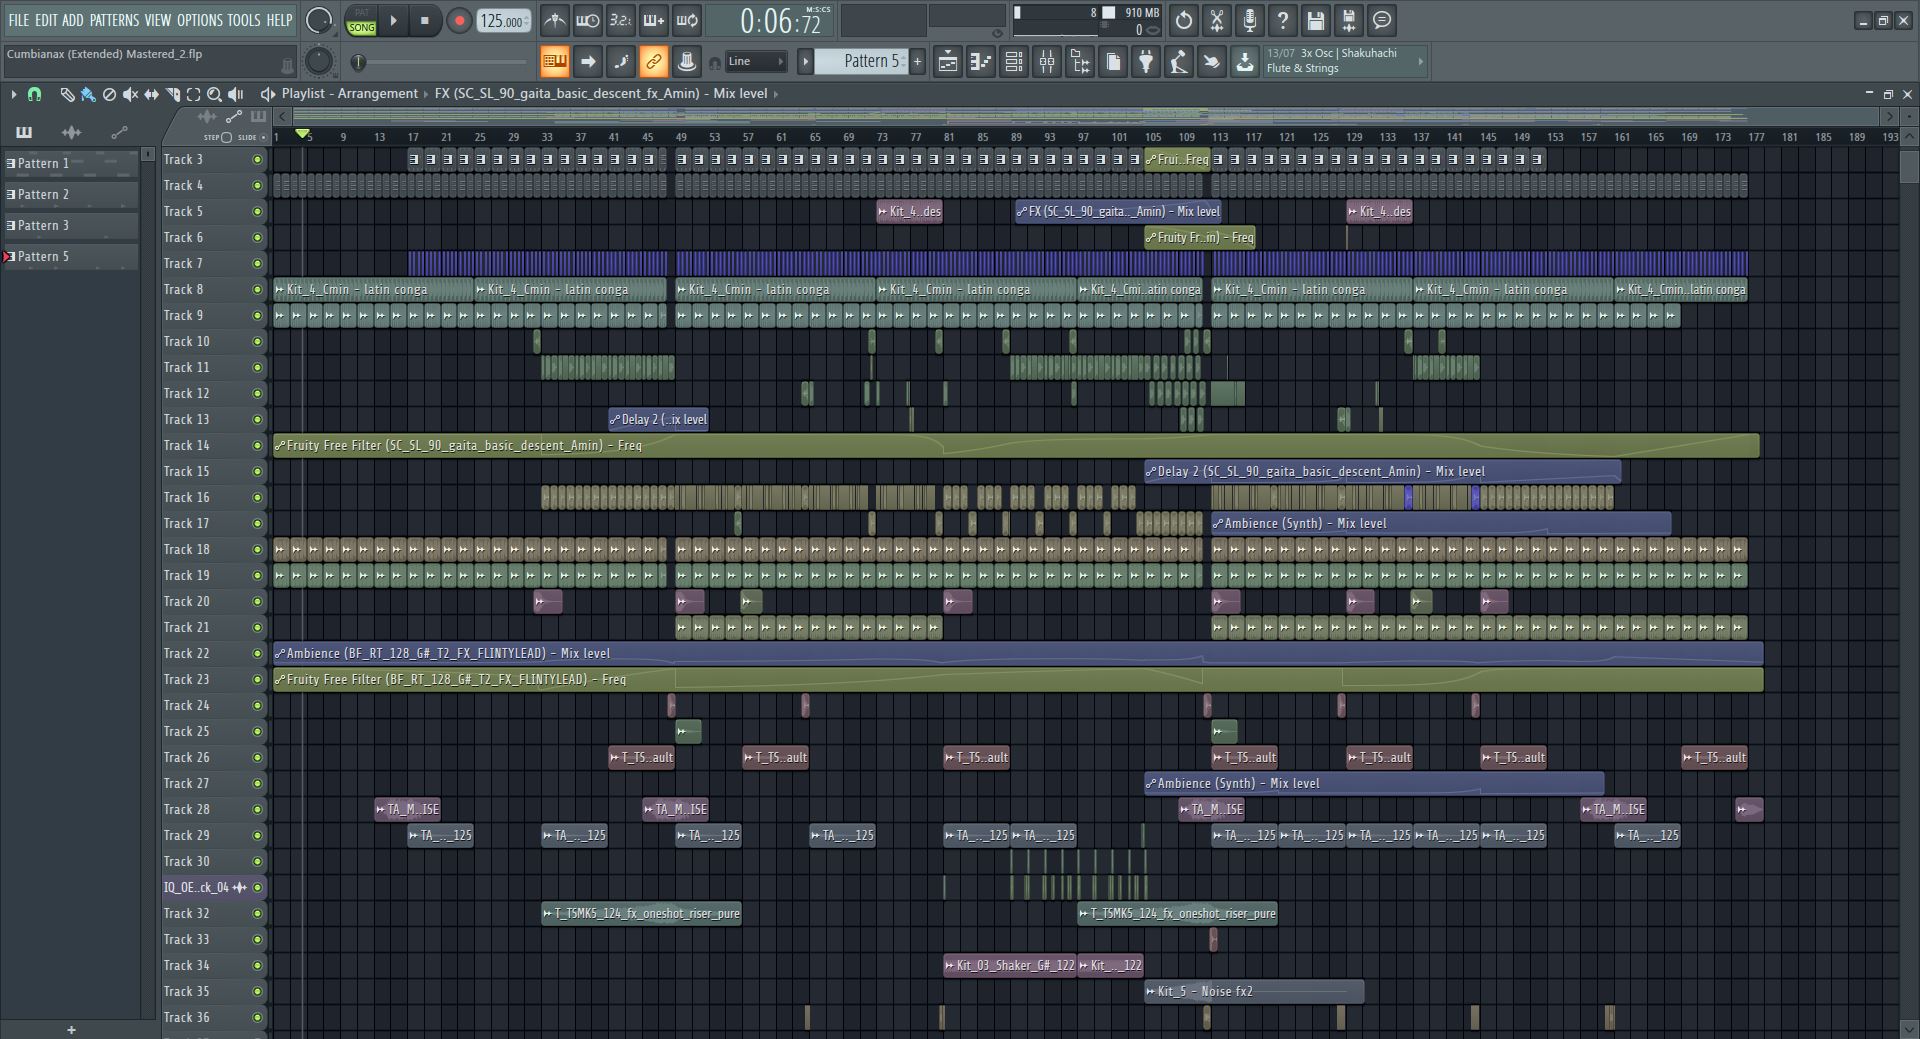
Task: Switch the PAT/SONG mode toggle
Action: tap(361, 21)
